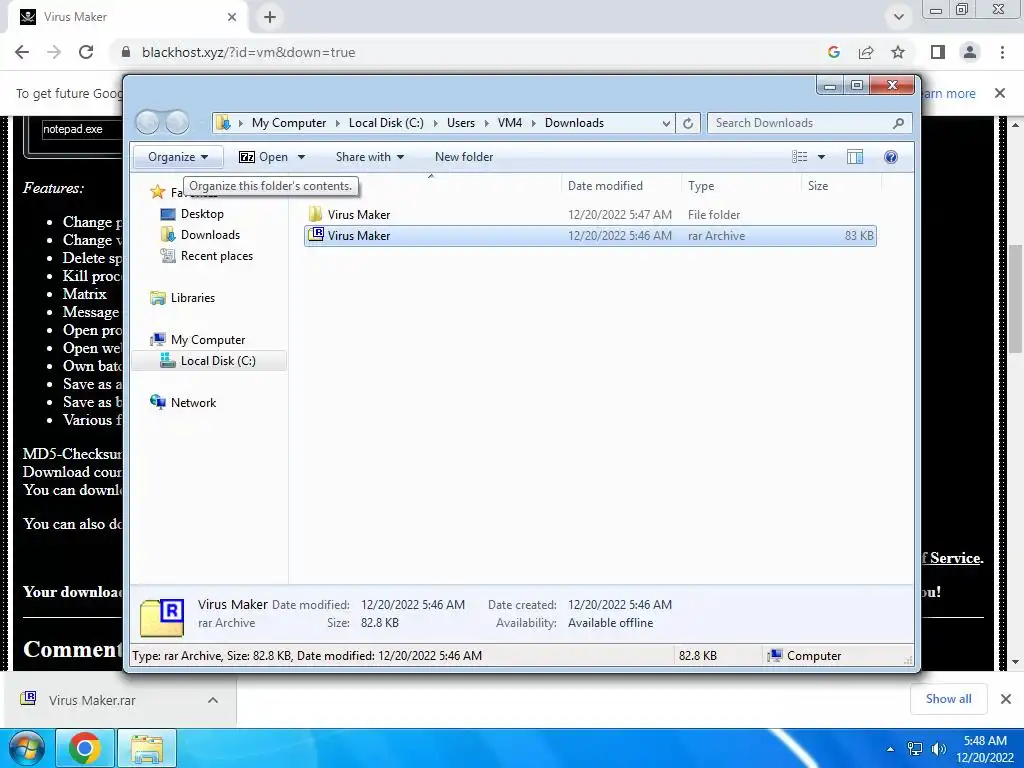Select Local Disk (C:) in navigation pane

209,360
